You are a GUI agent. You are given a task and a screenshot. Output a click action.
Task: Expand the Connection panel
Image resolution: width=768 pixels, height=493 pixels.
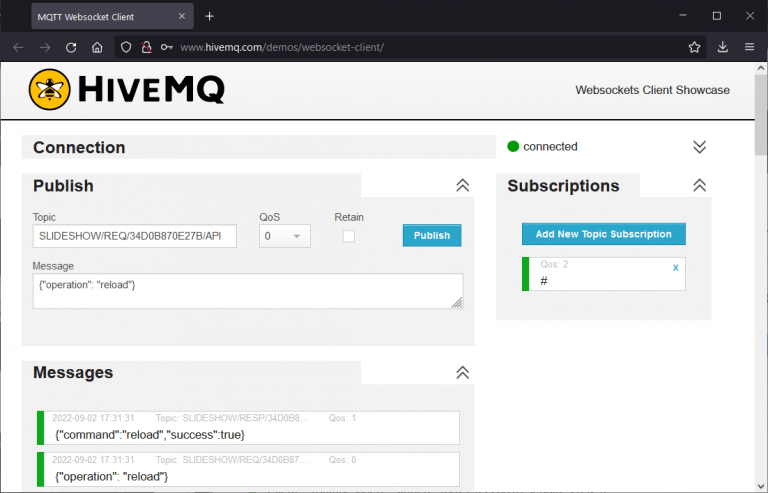tap(699, 147)
